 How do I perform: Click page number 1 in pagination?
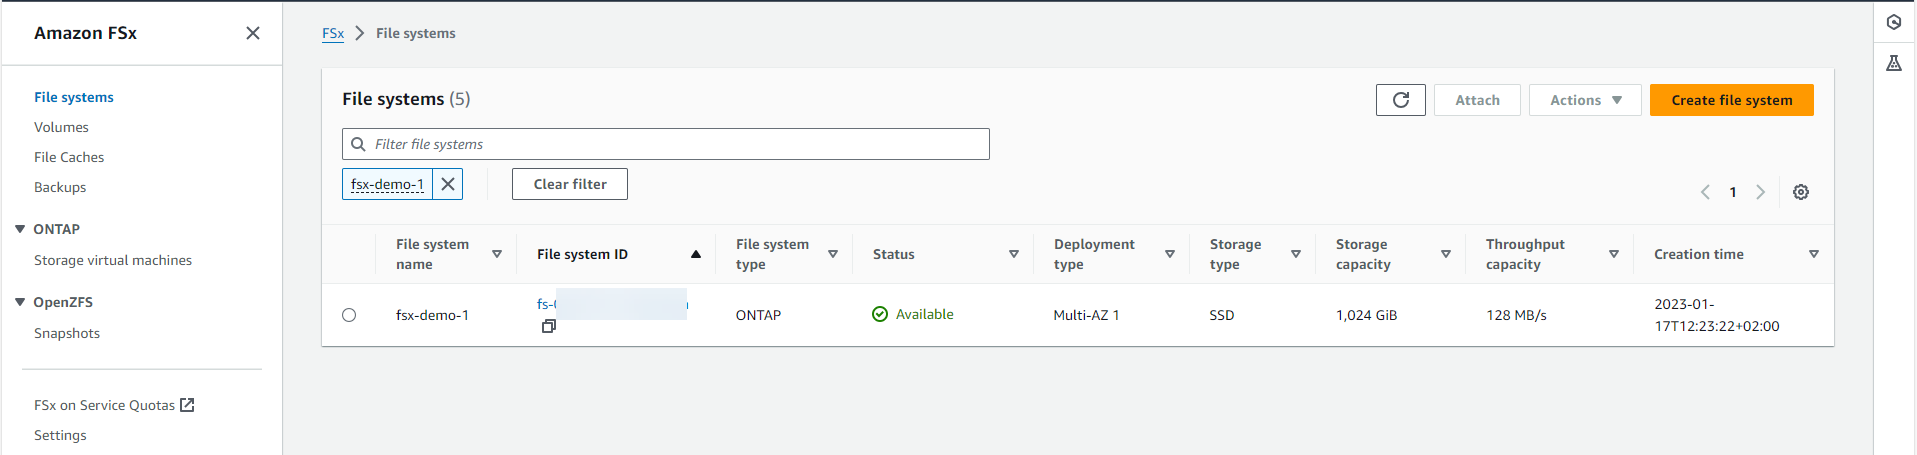1733,192
